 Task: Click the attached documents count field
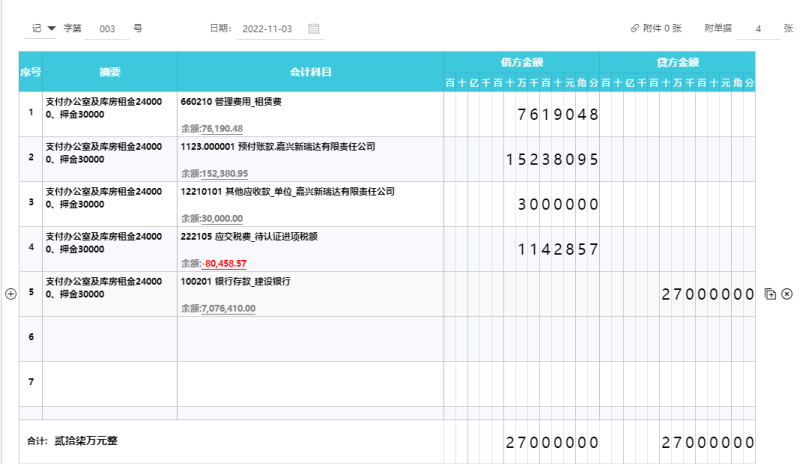coord(758,29)
